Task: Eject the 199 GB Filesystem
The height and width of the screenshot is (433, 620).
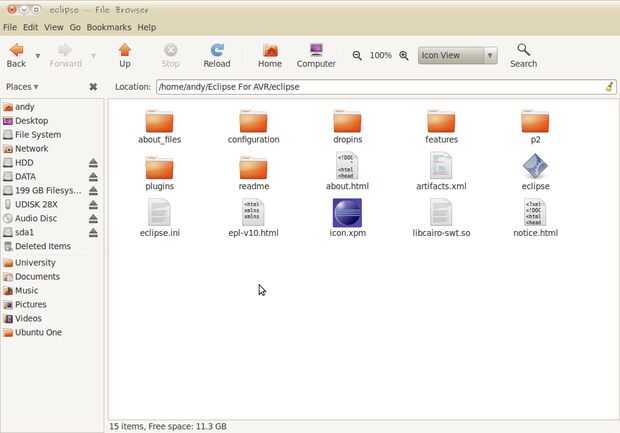Action: [x=93, y=191]
